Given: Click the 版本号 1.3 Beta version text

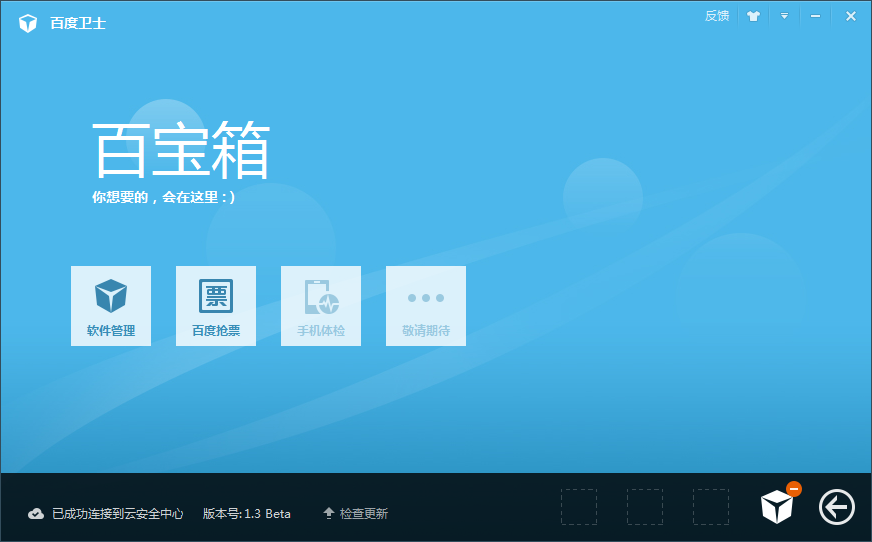Looking at the screenshot, I should tap(247, 514).
